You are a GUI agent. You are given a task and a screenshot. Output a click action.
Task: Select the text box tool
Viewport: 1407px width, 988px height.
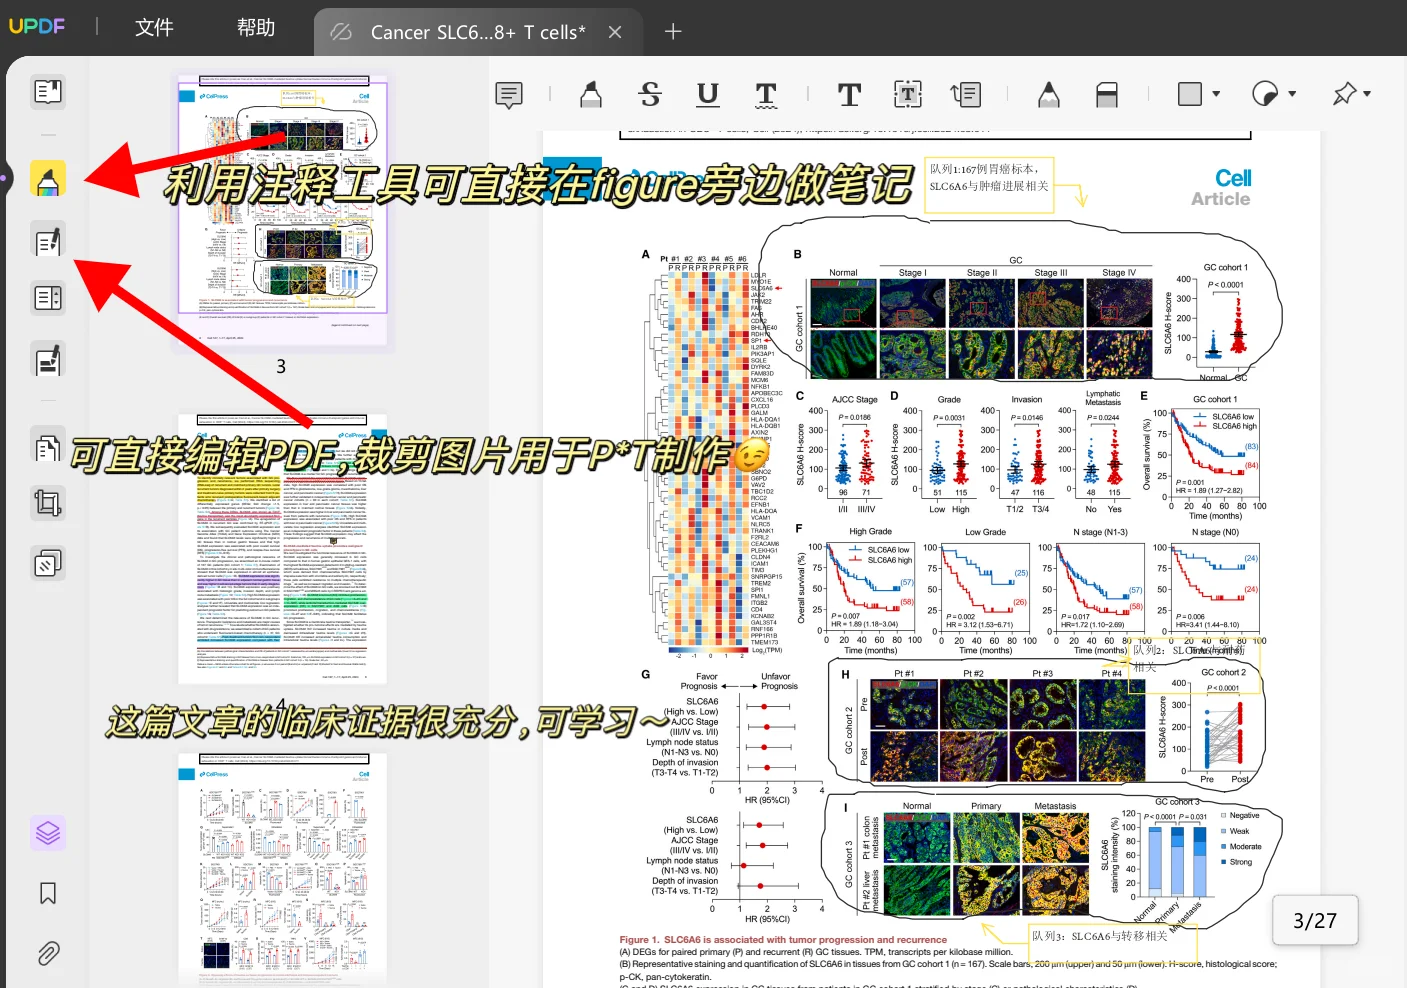point(907,95)
